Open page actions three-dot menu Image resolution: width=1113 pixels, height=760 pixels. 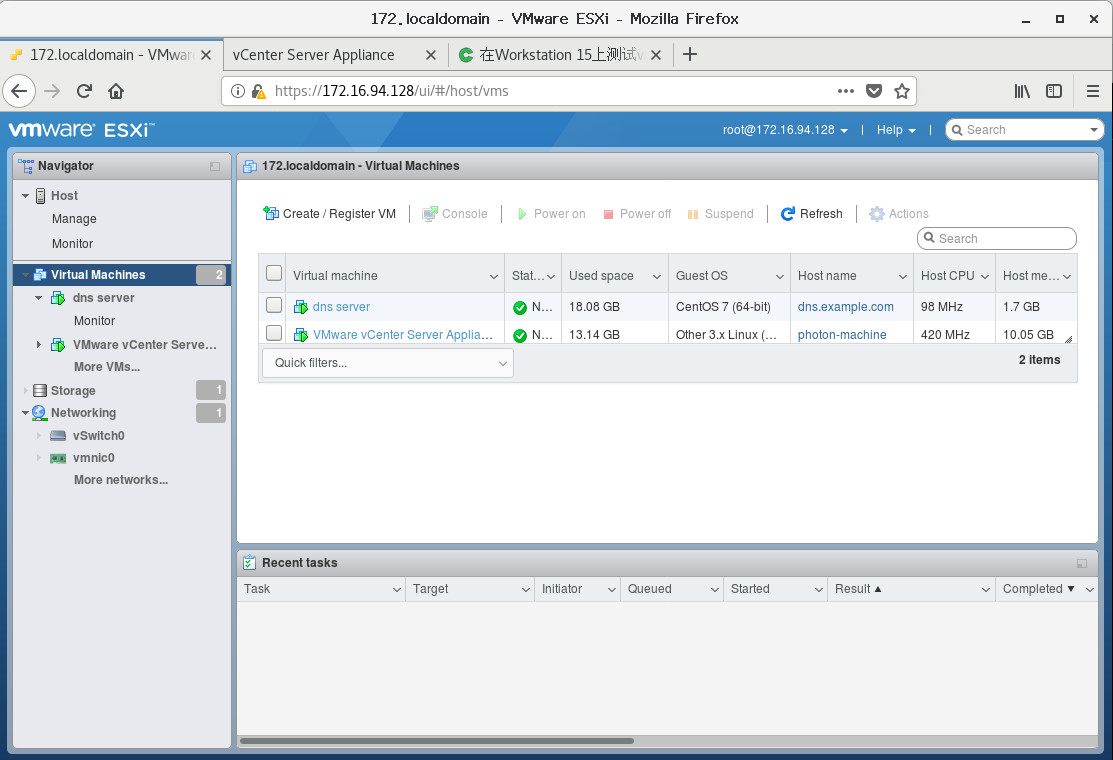[845, 91]
